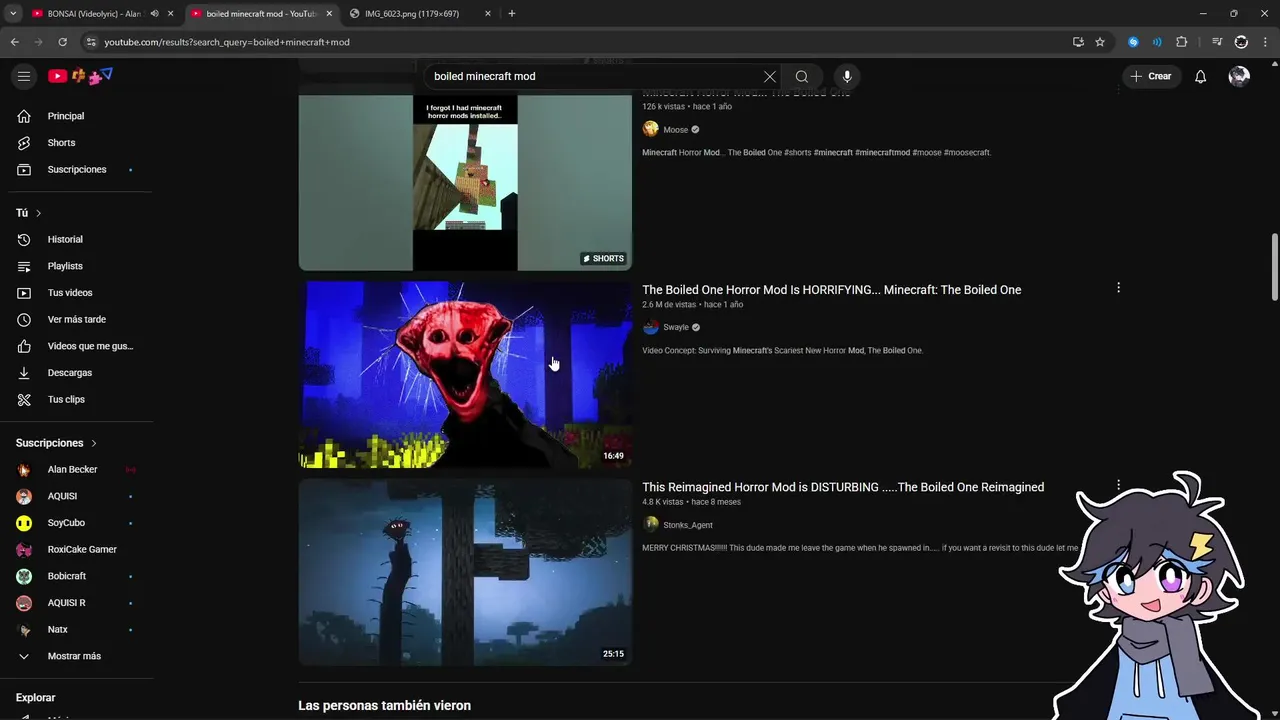Open the notifications bell
The width and height of the screenshot is (1280, 720).
(1200, 77)
